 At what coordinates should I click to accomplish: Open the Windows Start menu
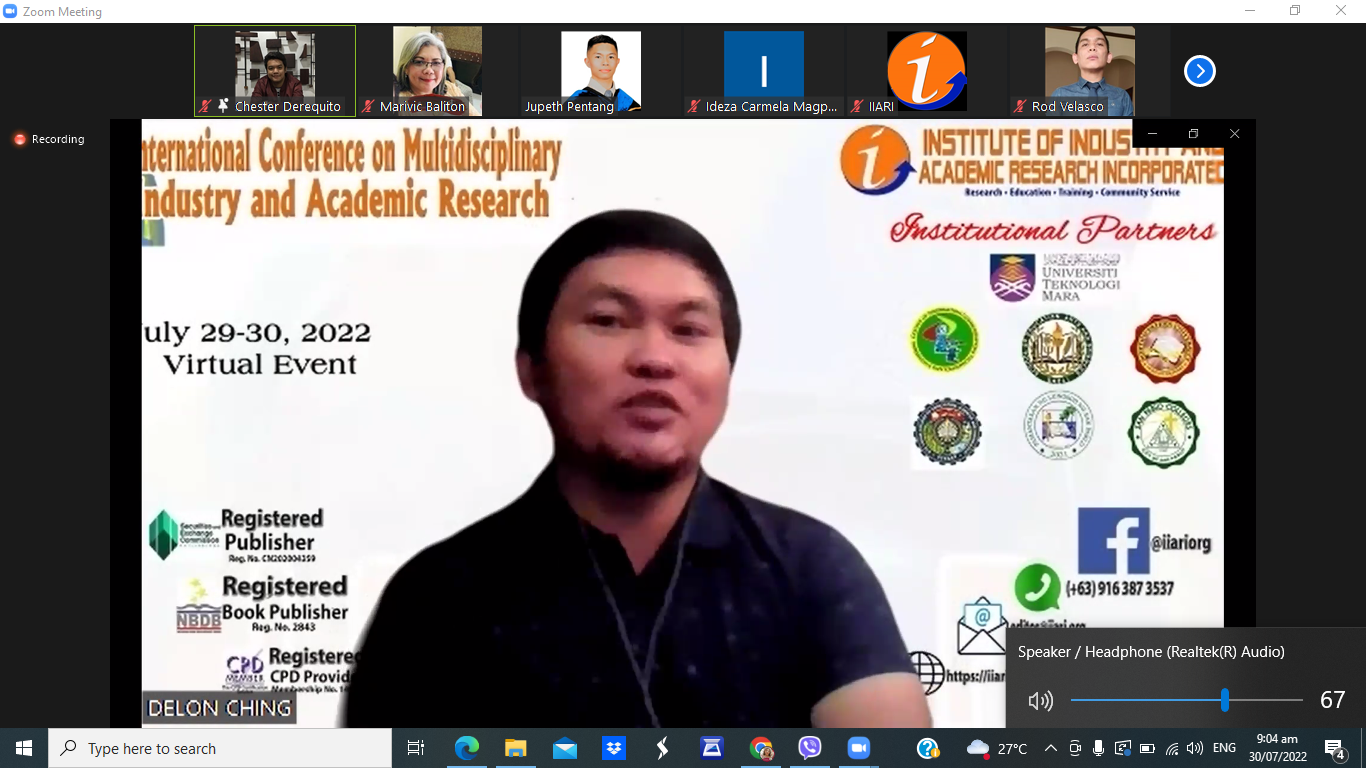(x=24, y=748)
